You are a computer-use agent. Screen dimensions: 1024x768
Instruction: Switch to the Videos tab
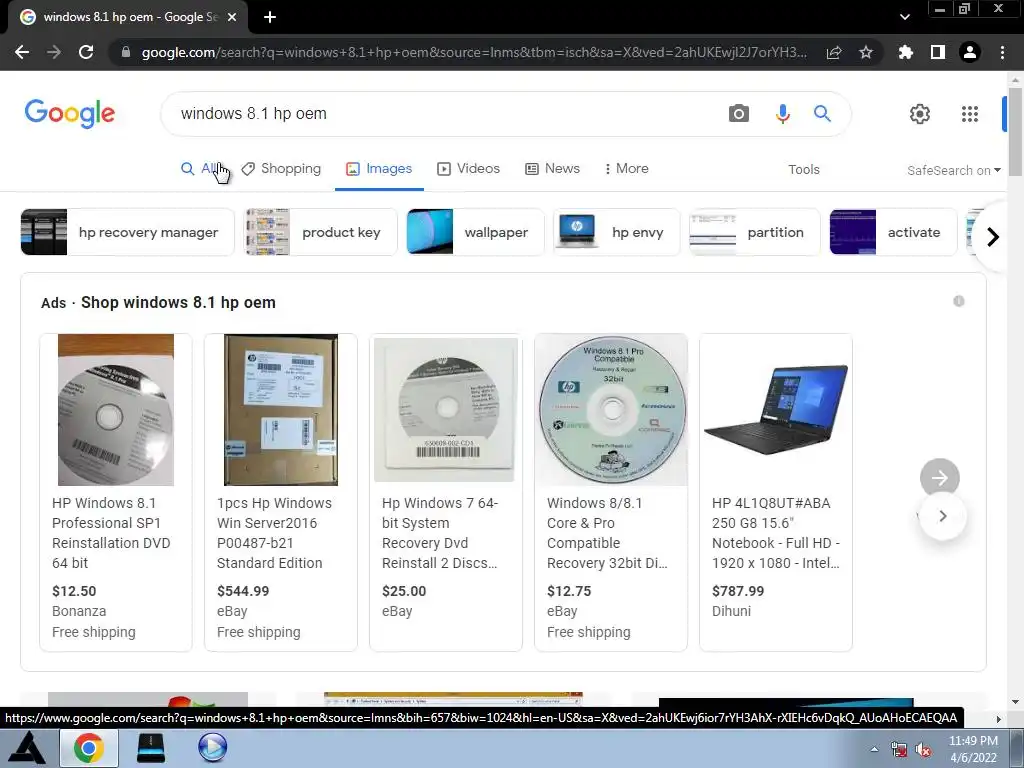[468, 168]
